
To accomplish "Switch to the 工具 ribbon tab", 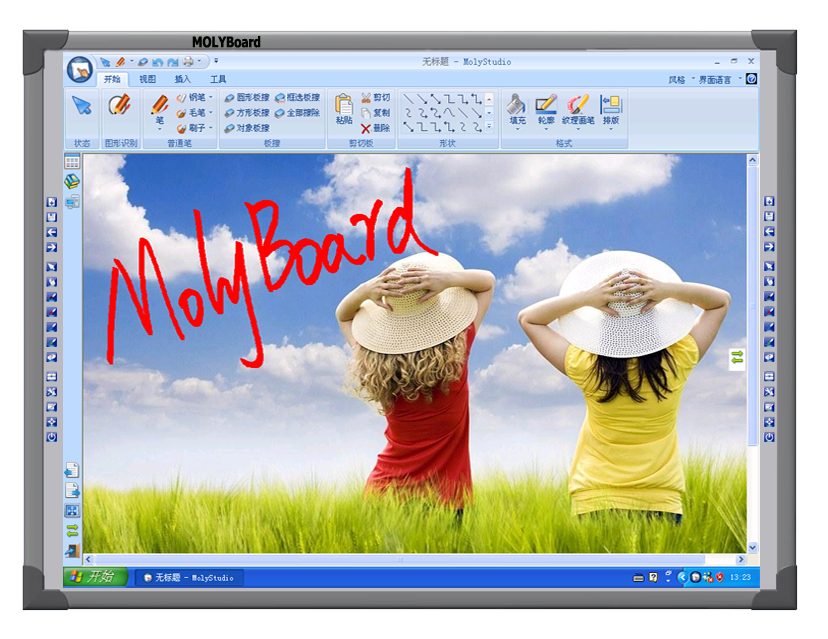I will (218, 79).
